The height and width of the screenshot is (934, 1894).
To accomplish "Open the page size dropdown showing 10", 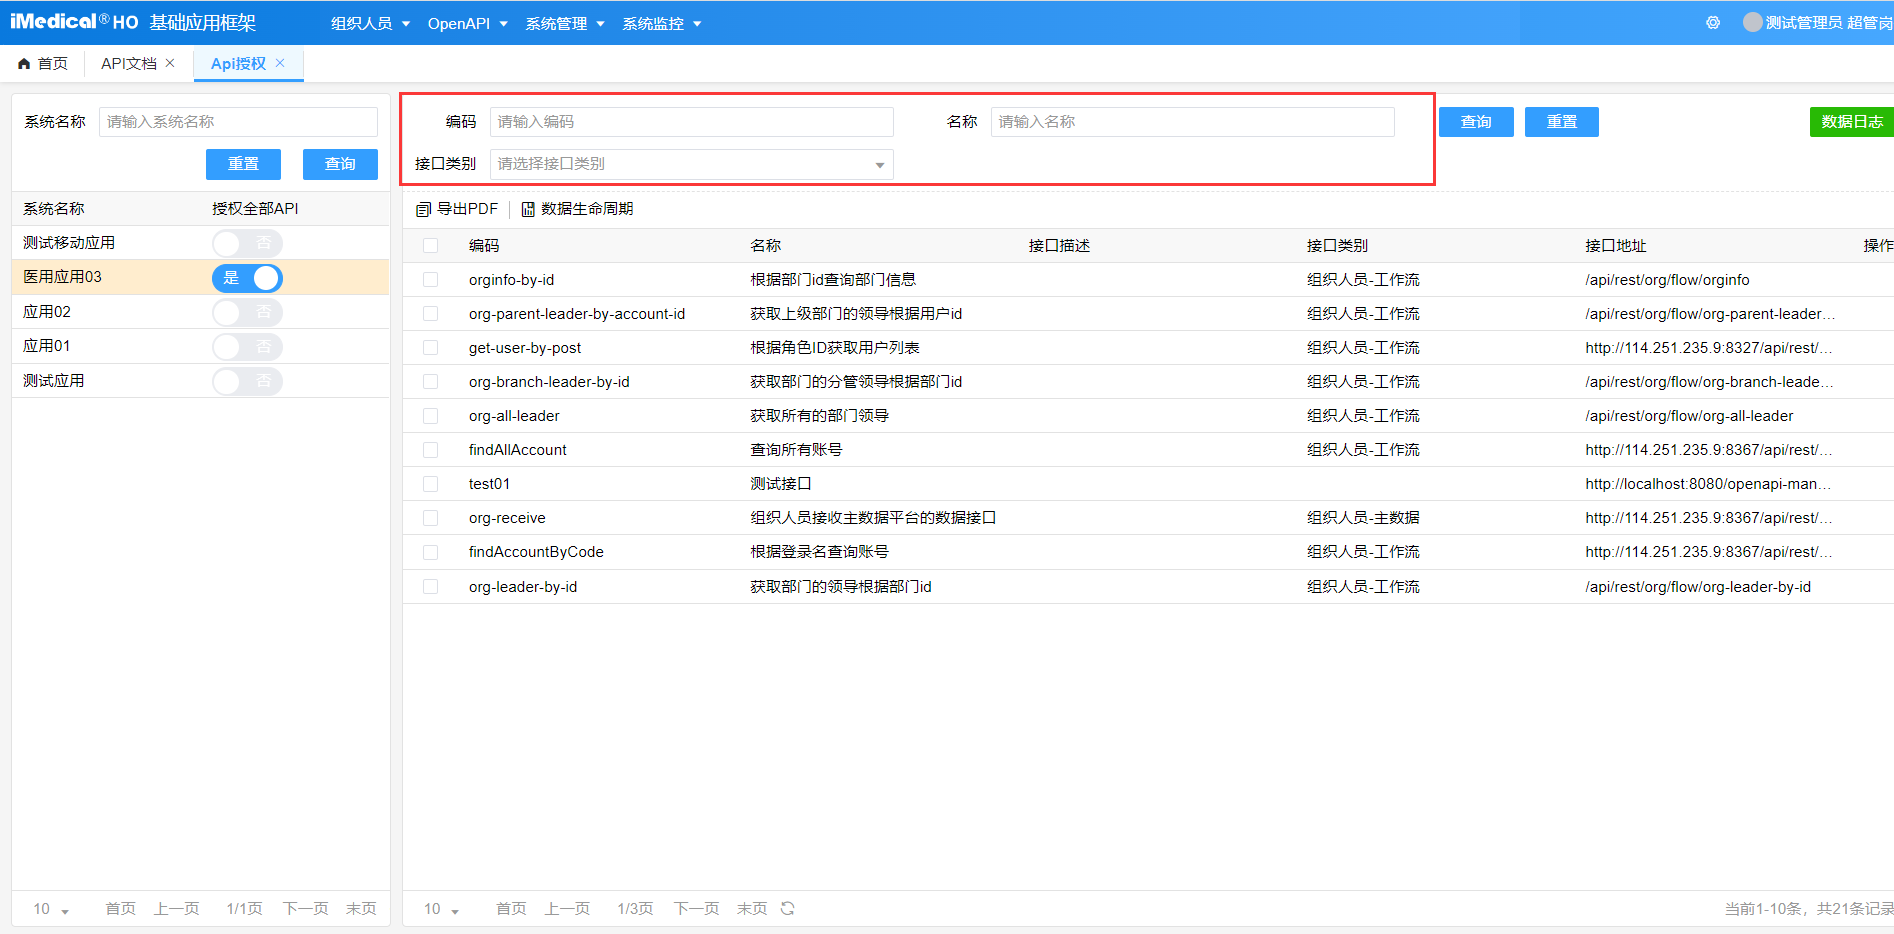I will (440, 908).
